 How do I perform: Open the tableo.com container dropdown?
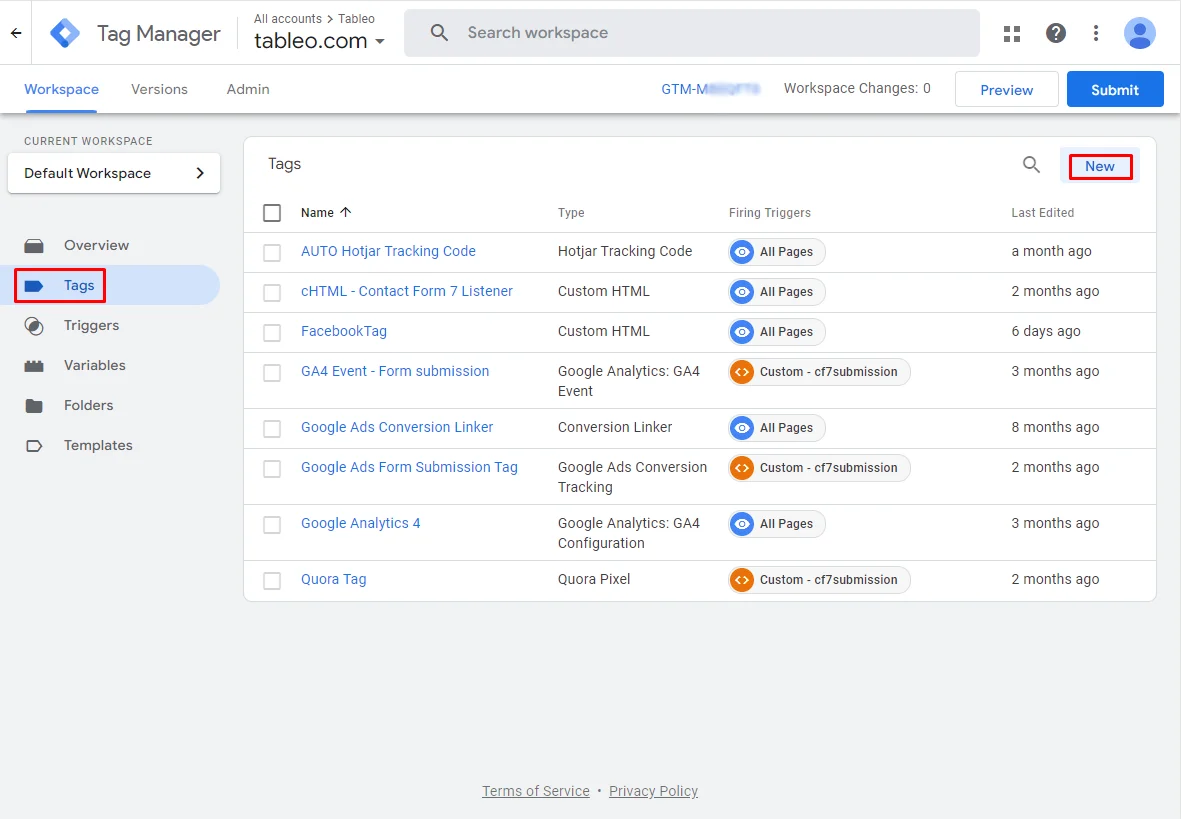coord(319,41)
